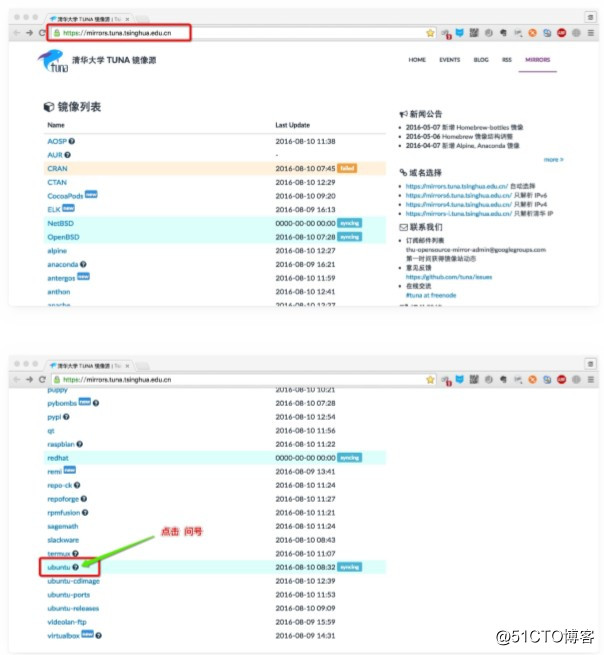Click the help icon beside anaconda

point(83,264)
